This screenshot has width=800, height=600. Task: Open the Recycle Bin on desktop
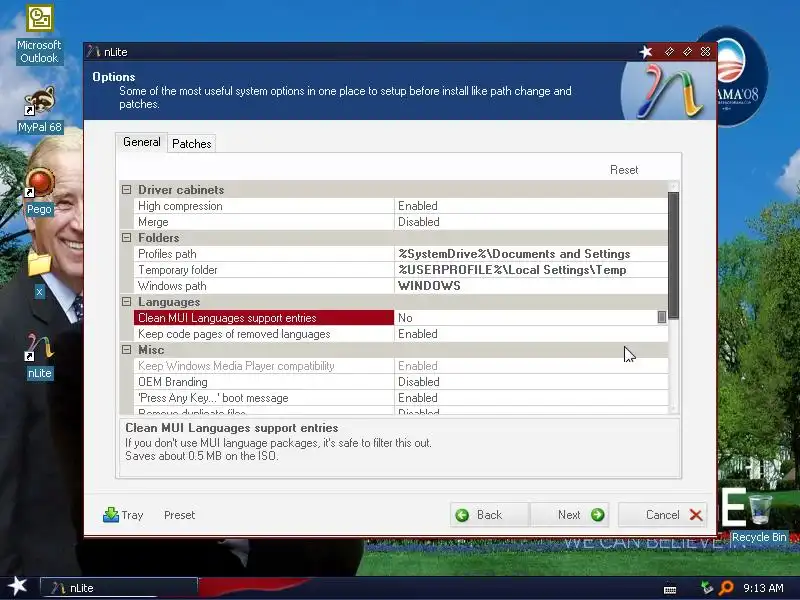click(759, 518)
